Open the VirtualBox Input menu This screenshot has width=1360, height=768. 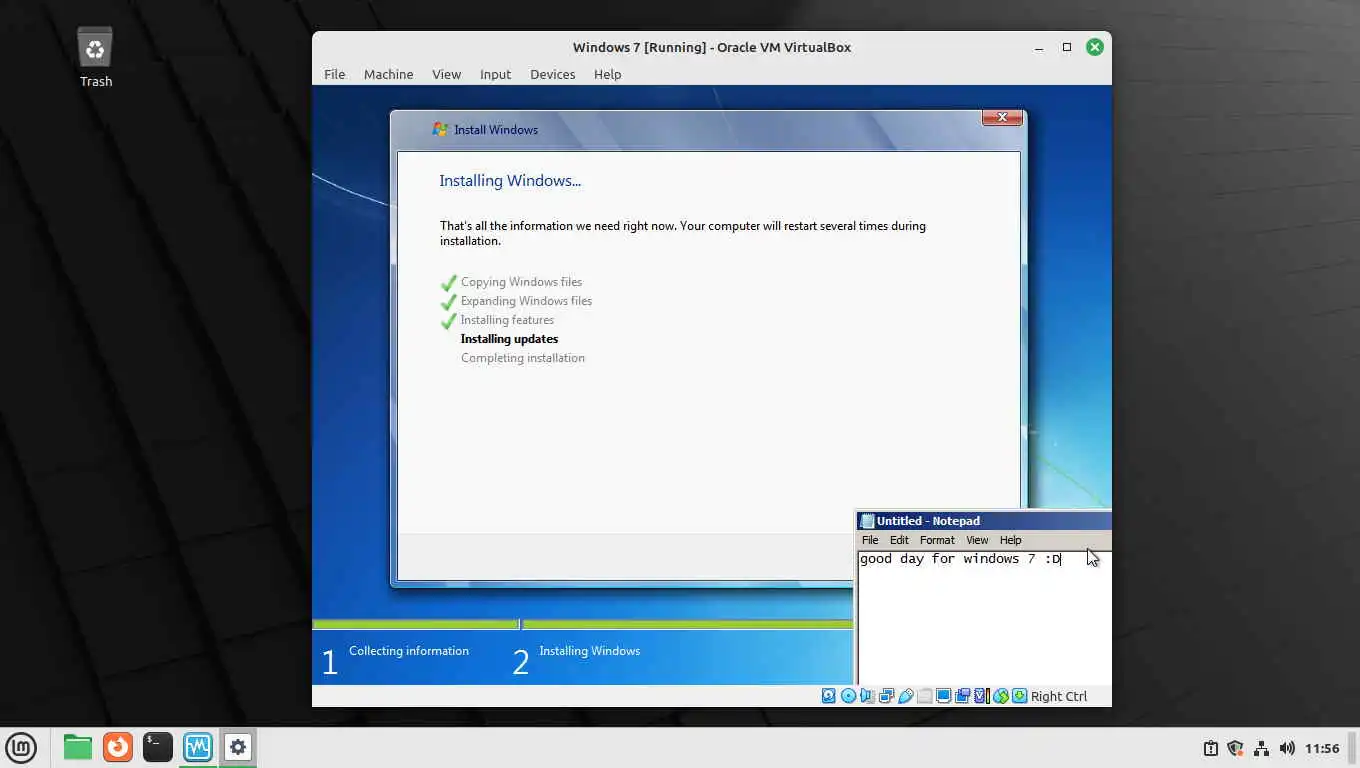[495, 74]
